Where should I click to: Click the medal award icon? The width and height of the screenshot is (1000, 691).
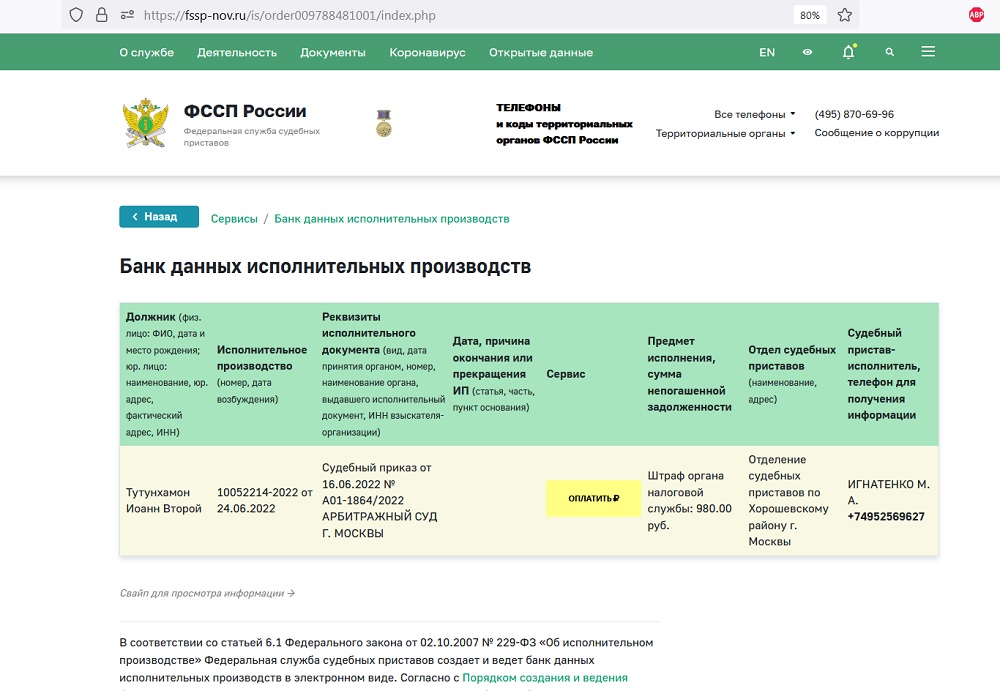[x=383, y=123]
